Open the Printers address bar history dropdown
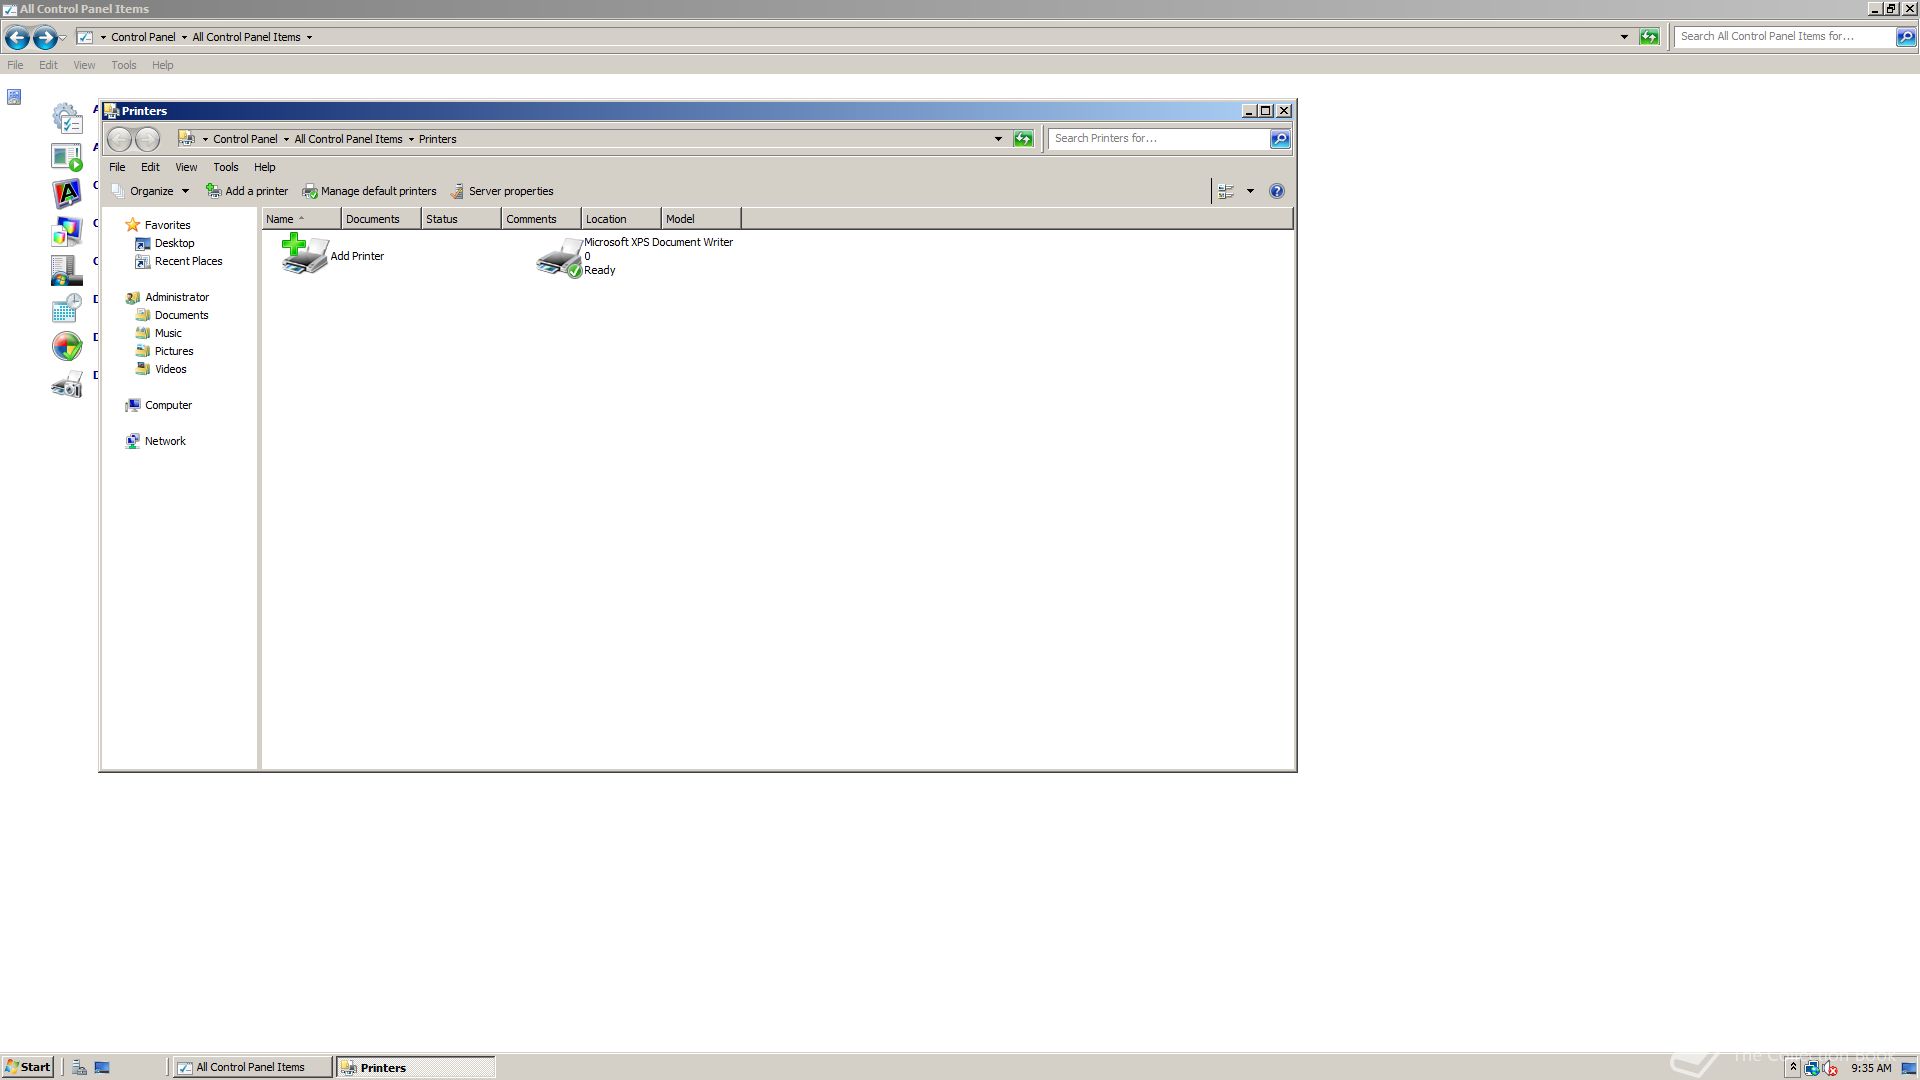 coord(998,139)
